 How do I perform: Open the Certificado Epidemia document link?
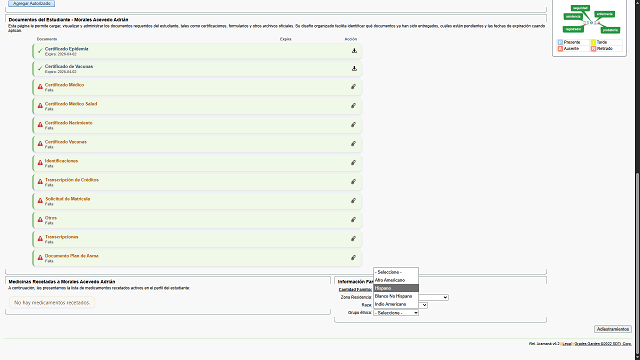coord(67,49)
